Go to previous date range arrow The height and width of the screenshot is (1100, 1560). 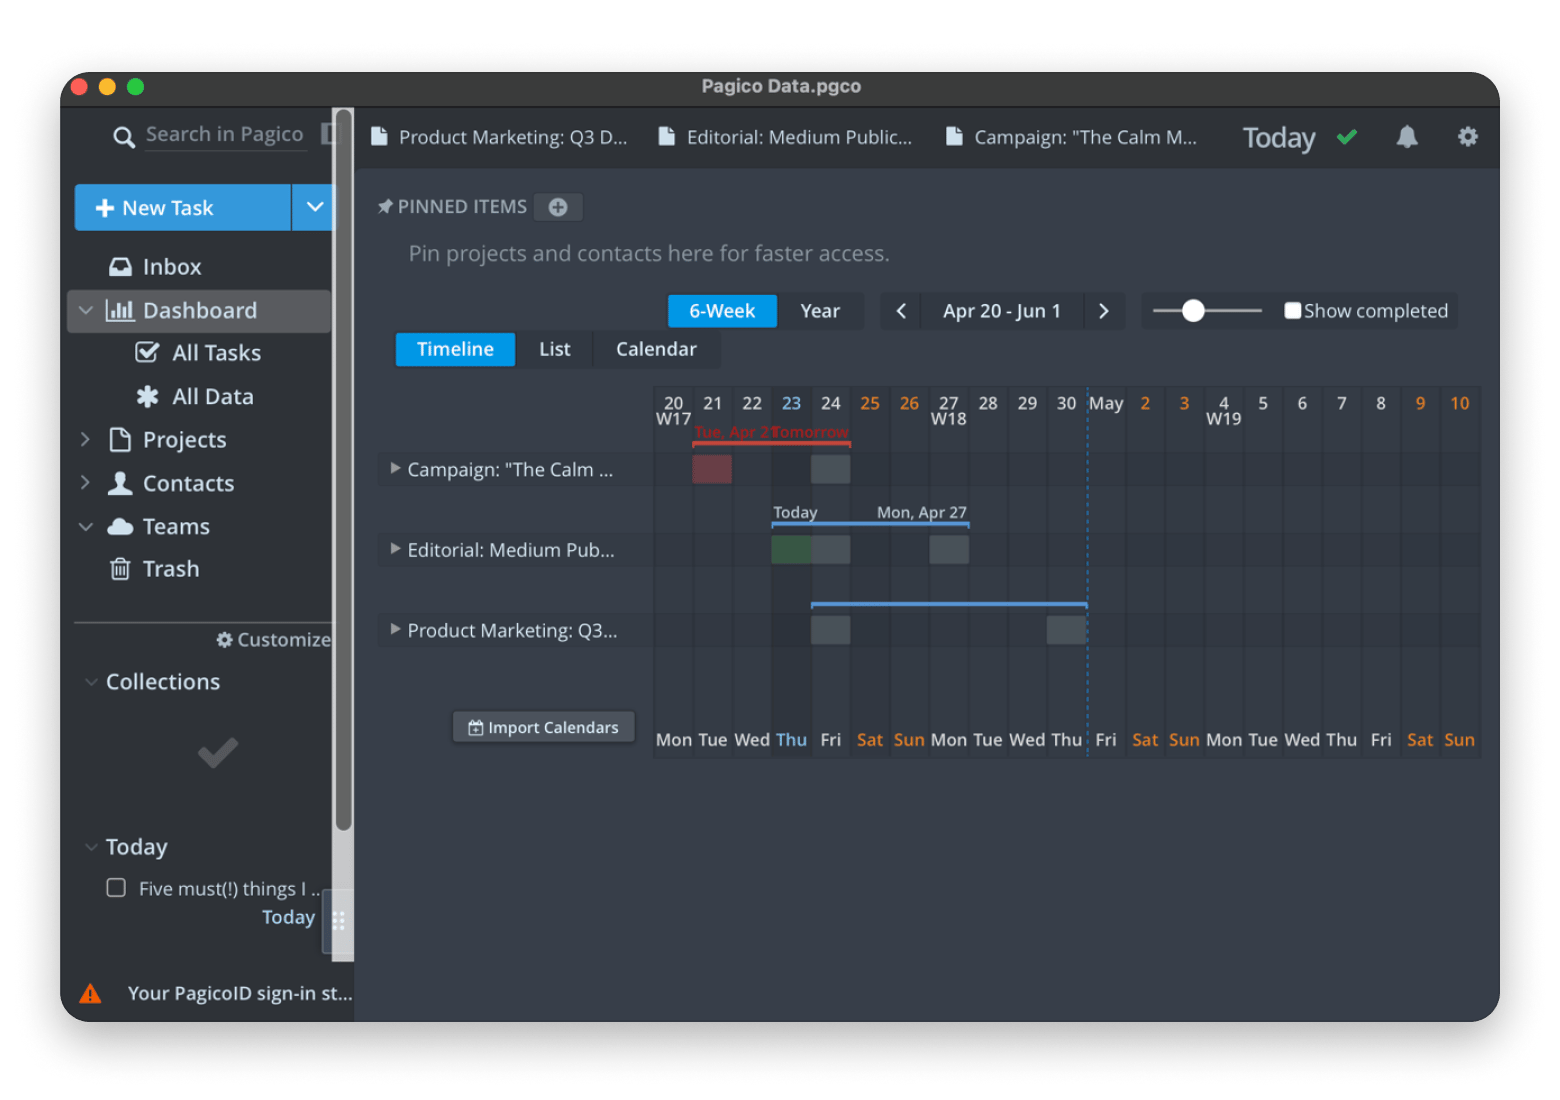pyautogui.click(x=901, y=311)
